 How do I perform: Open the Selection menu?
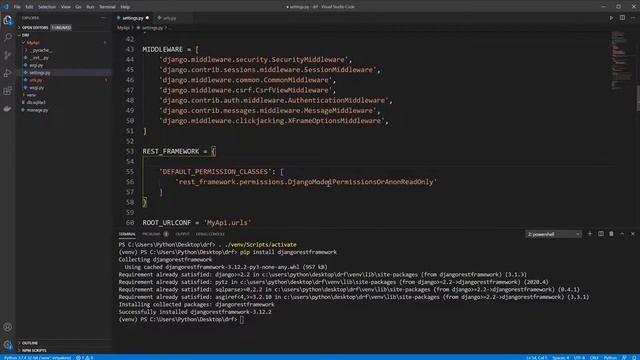(x=47, y=7)
